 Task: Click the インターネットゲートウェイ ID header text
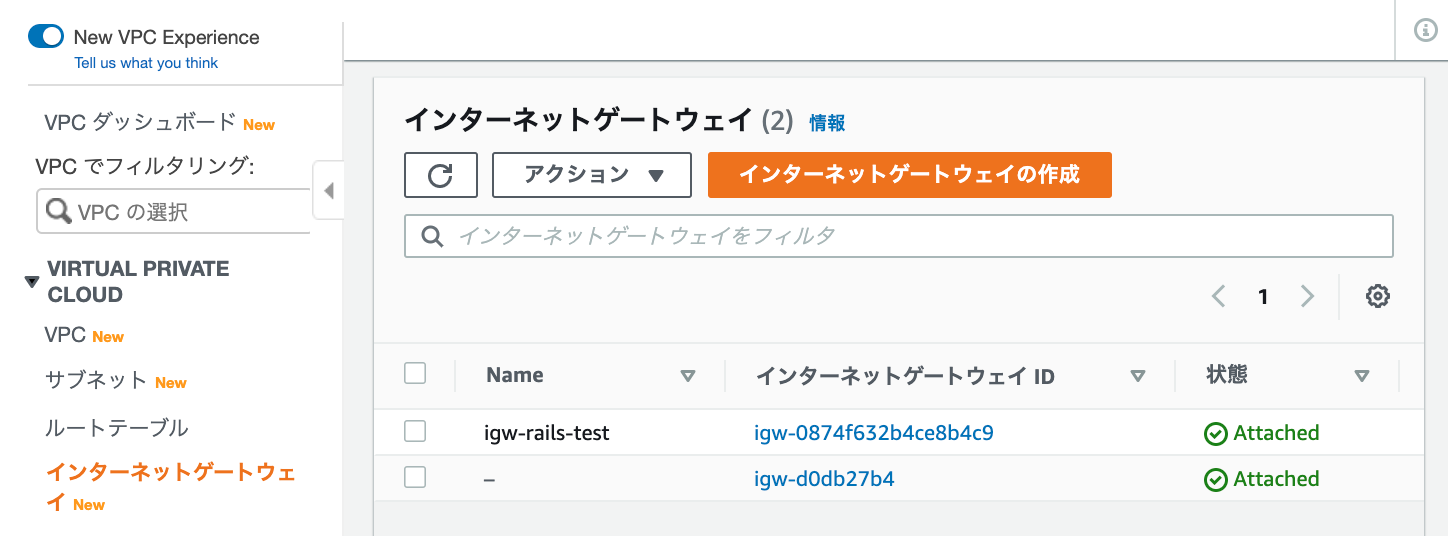[x=905, y=376]
